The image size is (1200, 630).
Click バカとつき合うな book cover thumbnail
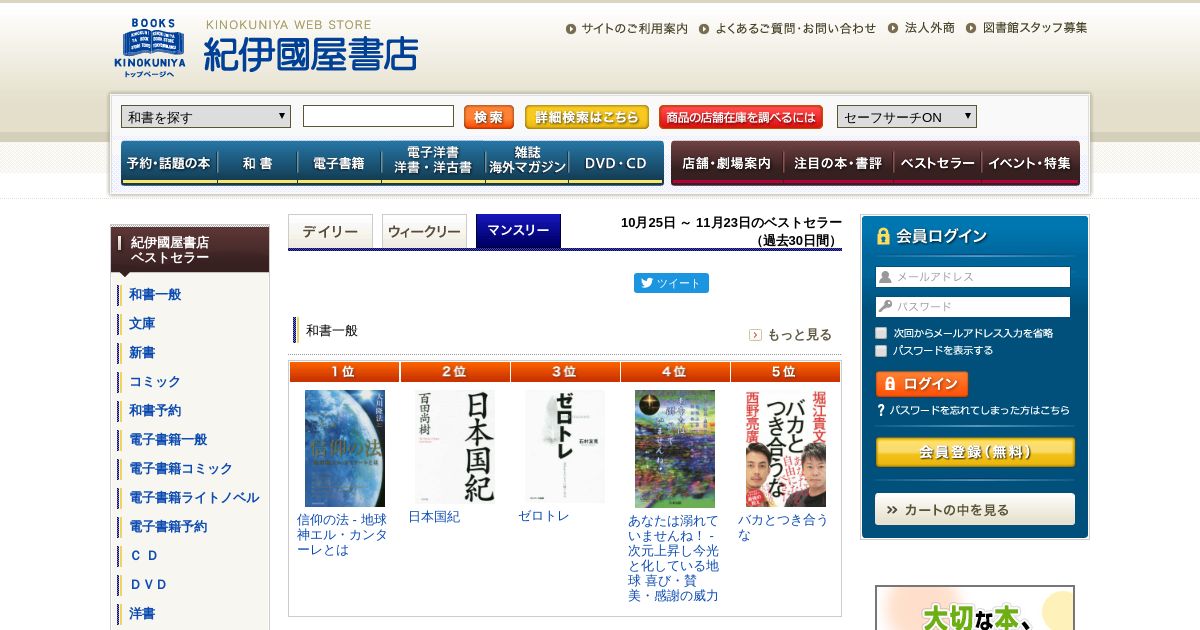(x=785, y=448)
